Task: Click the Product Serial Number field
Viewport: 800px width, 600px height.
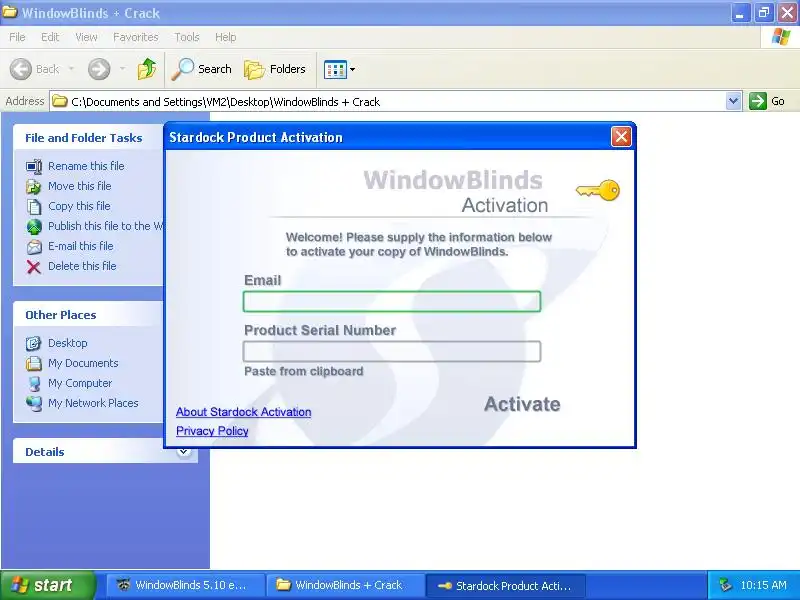Action: [x=392, y=352]
